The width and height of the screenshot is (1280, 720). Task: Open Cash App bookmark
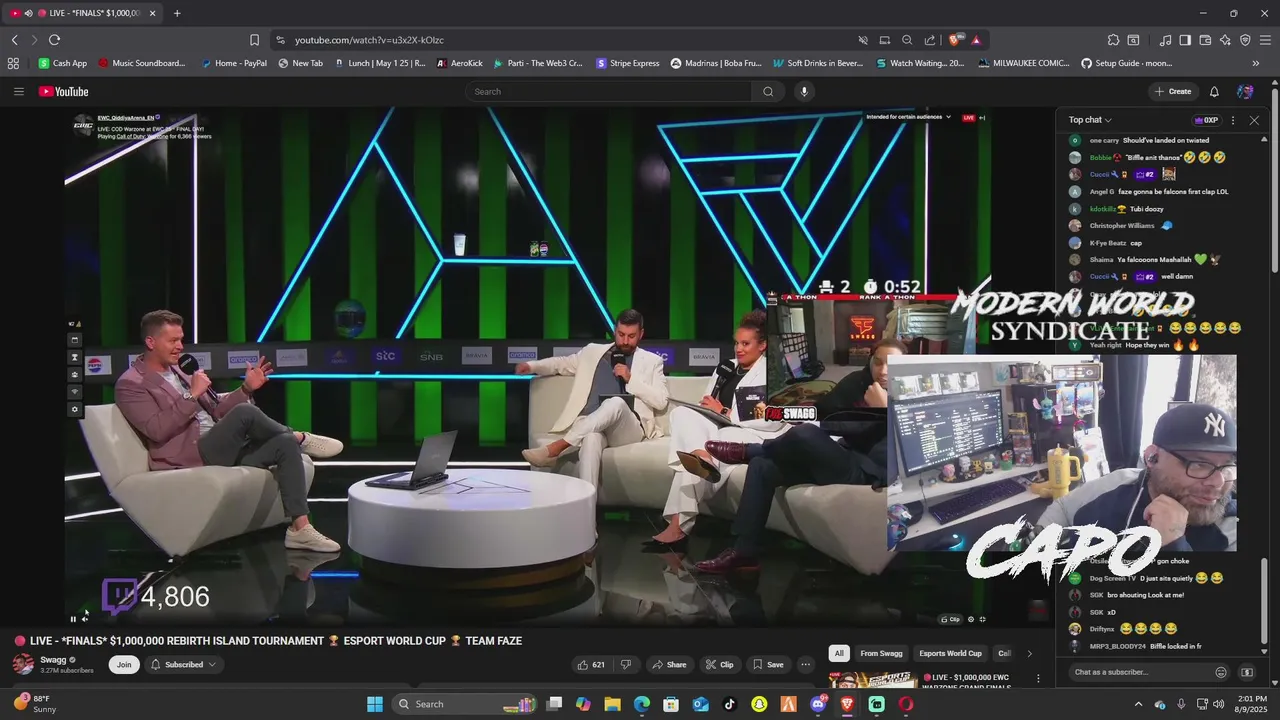(x=63, y=63)
